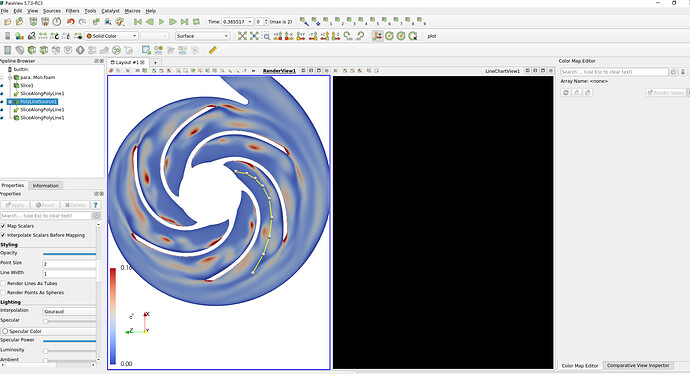Image resolution: width=690 pixels, height=374 pixels.
Task: Click the Zoom to Box magnifier icon
Action: (x=266, y=36)
